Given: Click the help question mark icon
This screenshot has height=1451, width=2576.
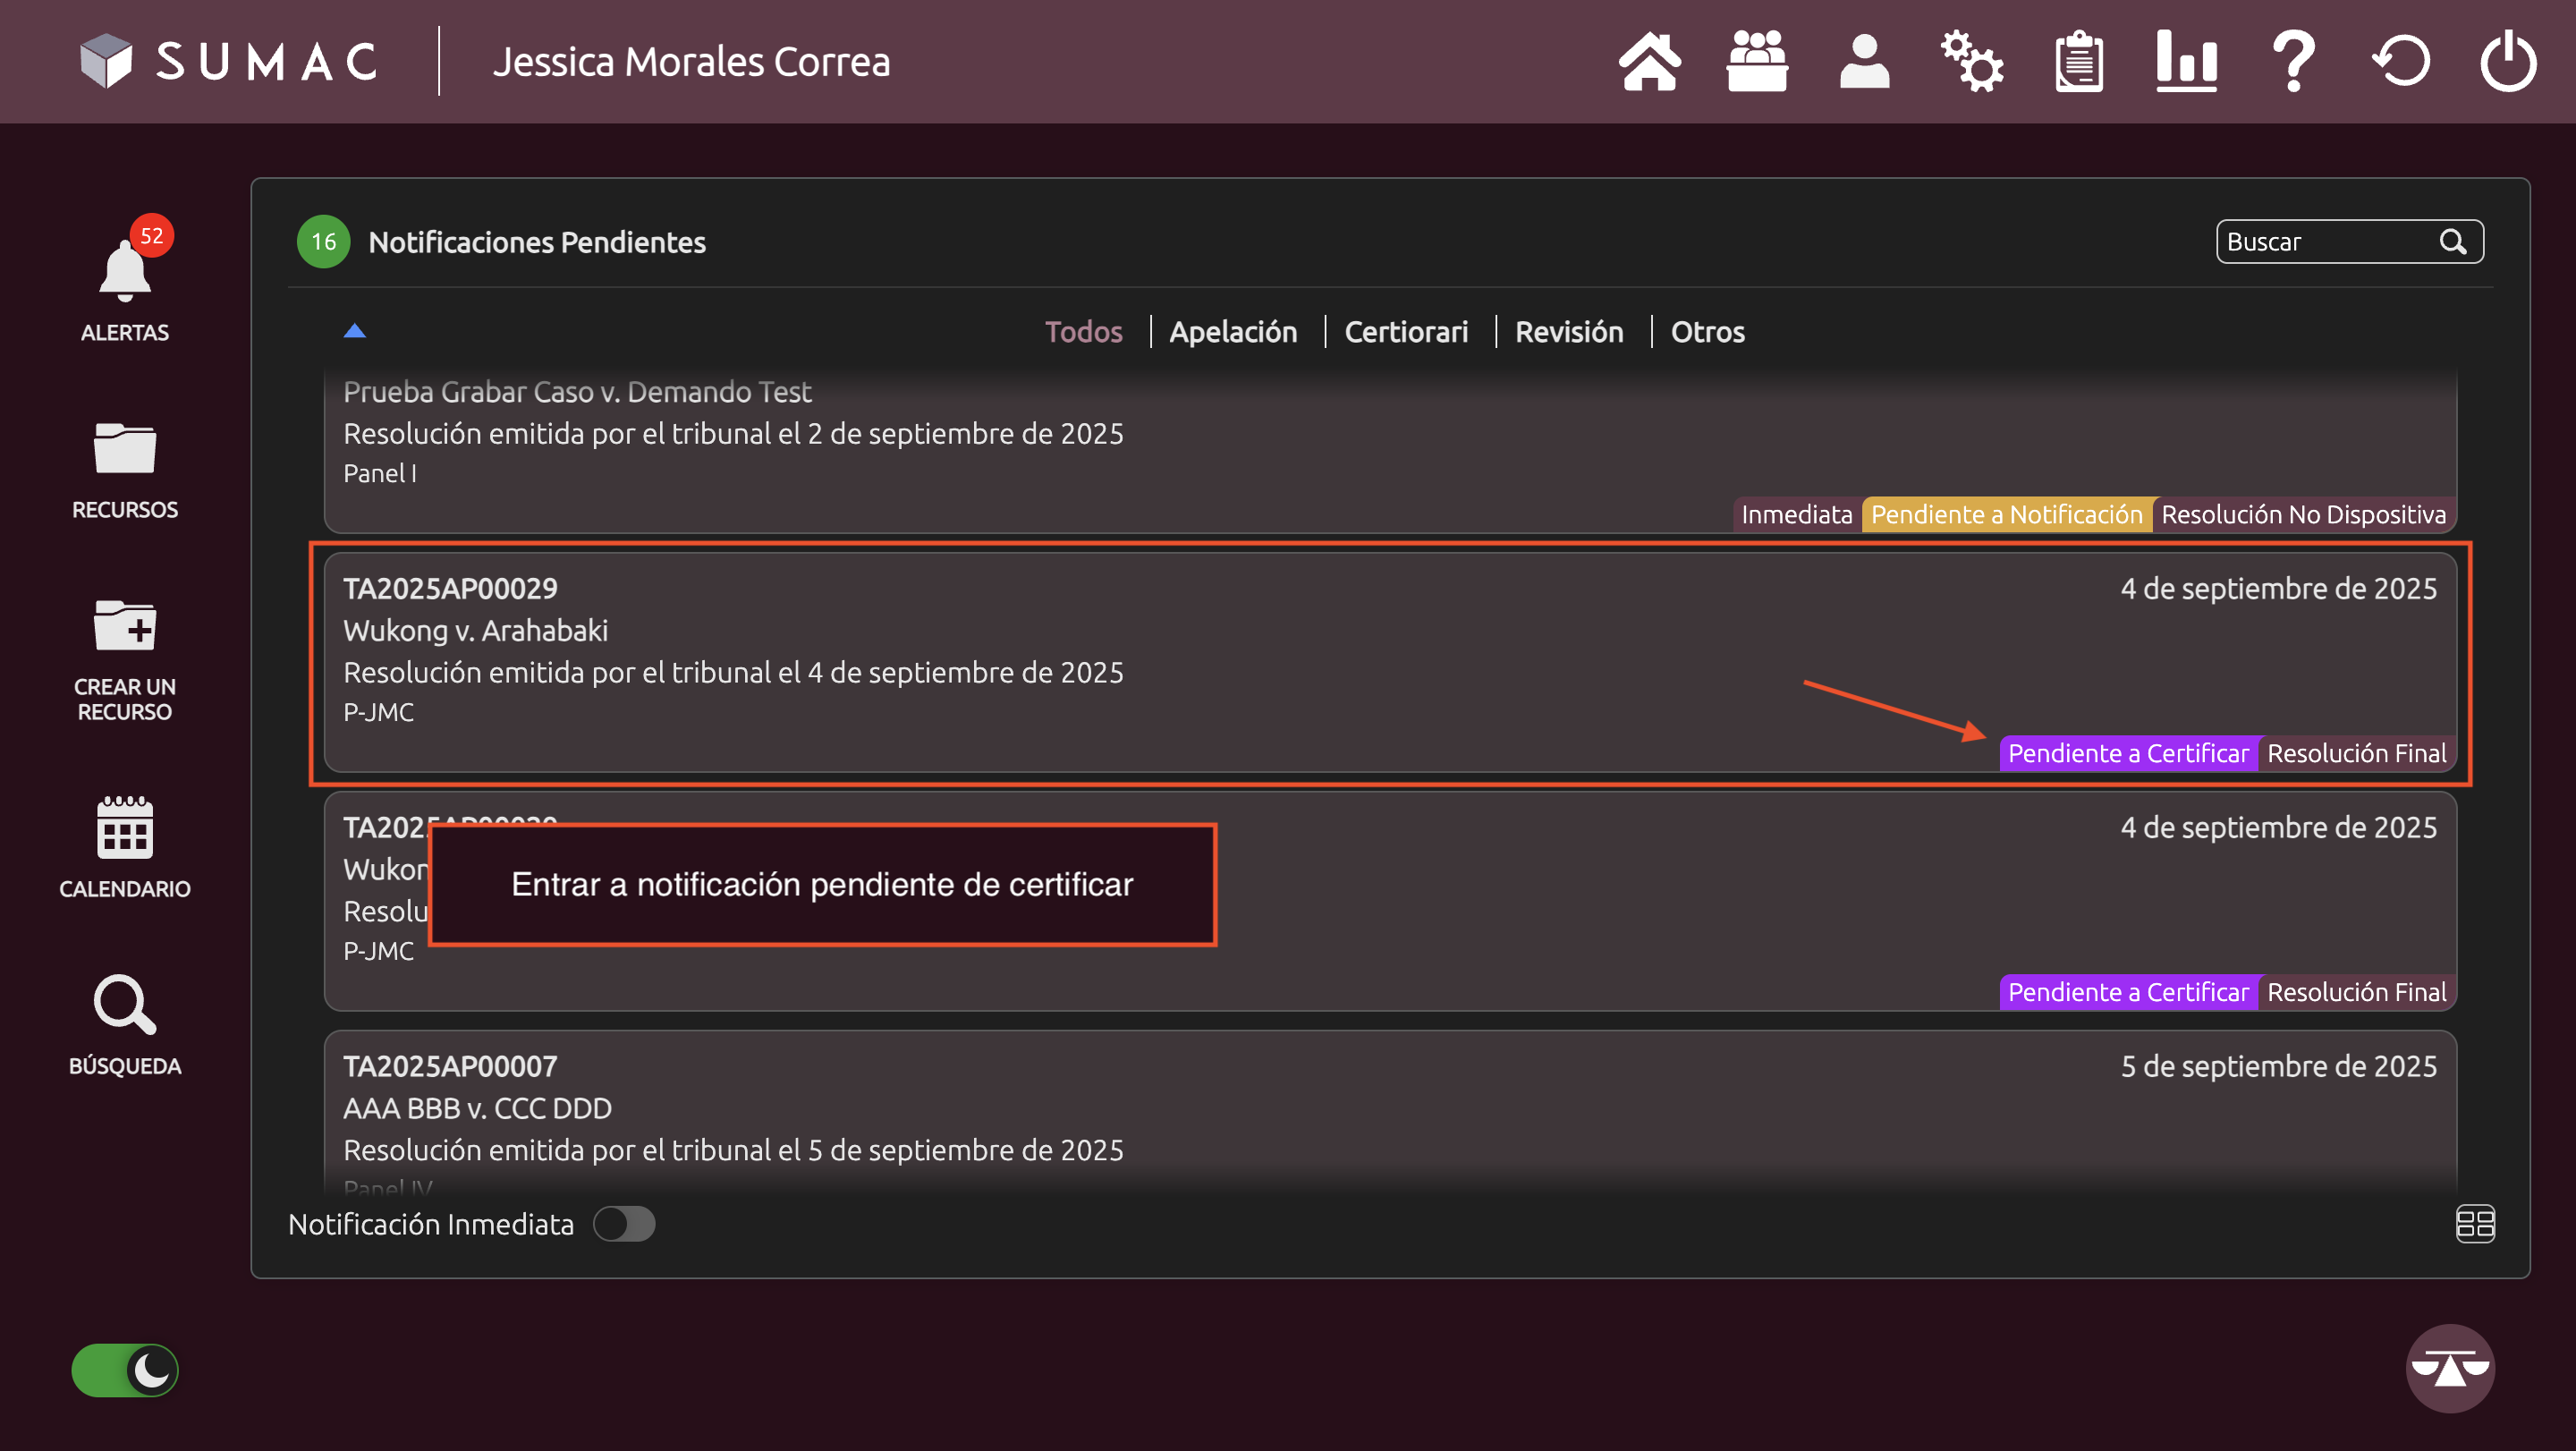Looking at the screenshot, I should click(2293, 62).
